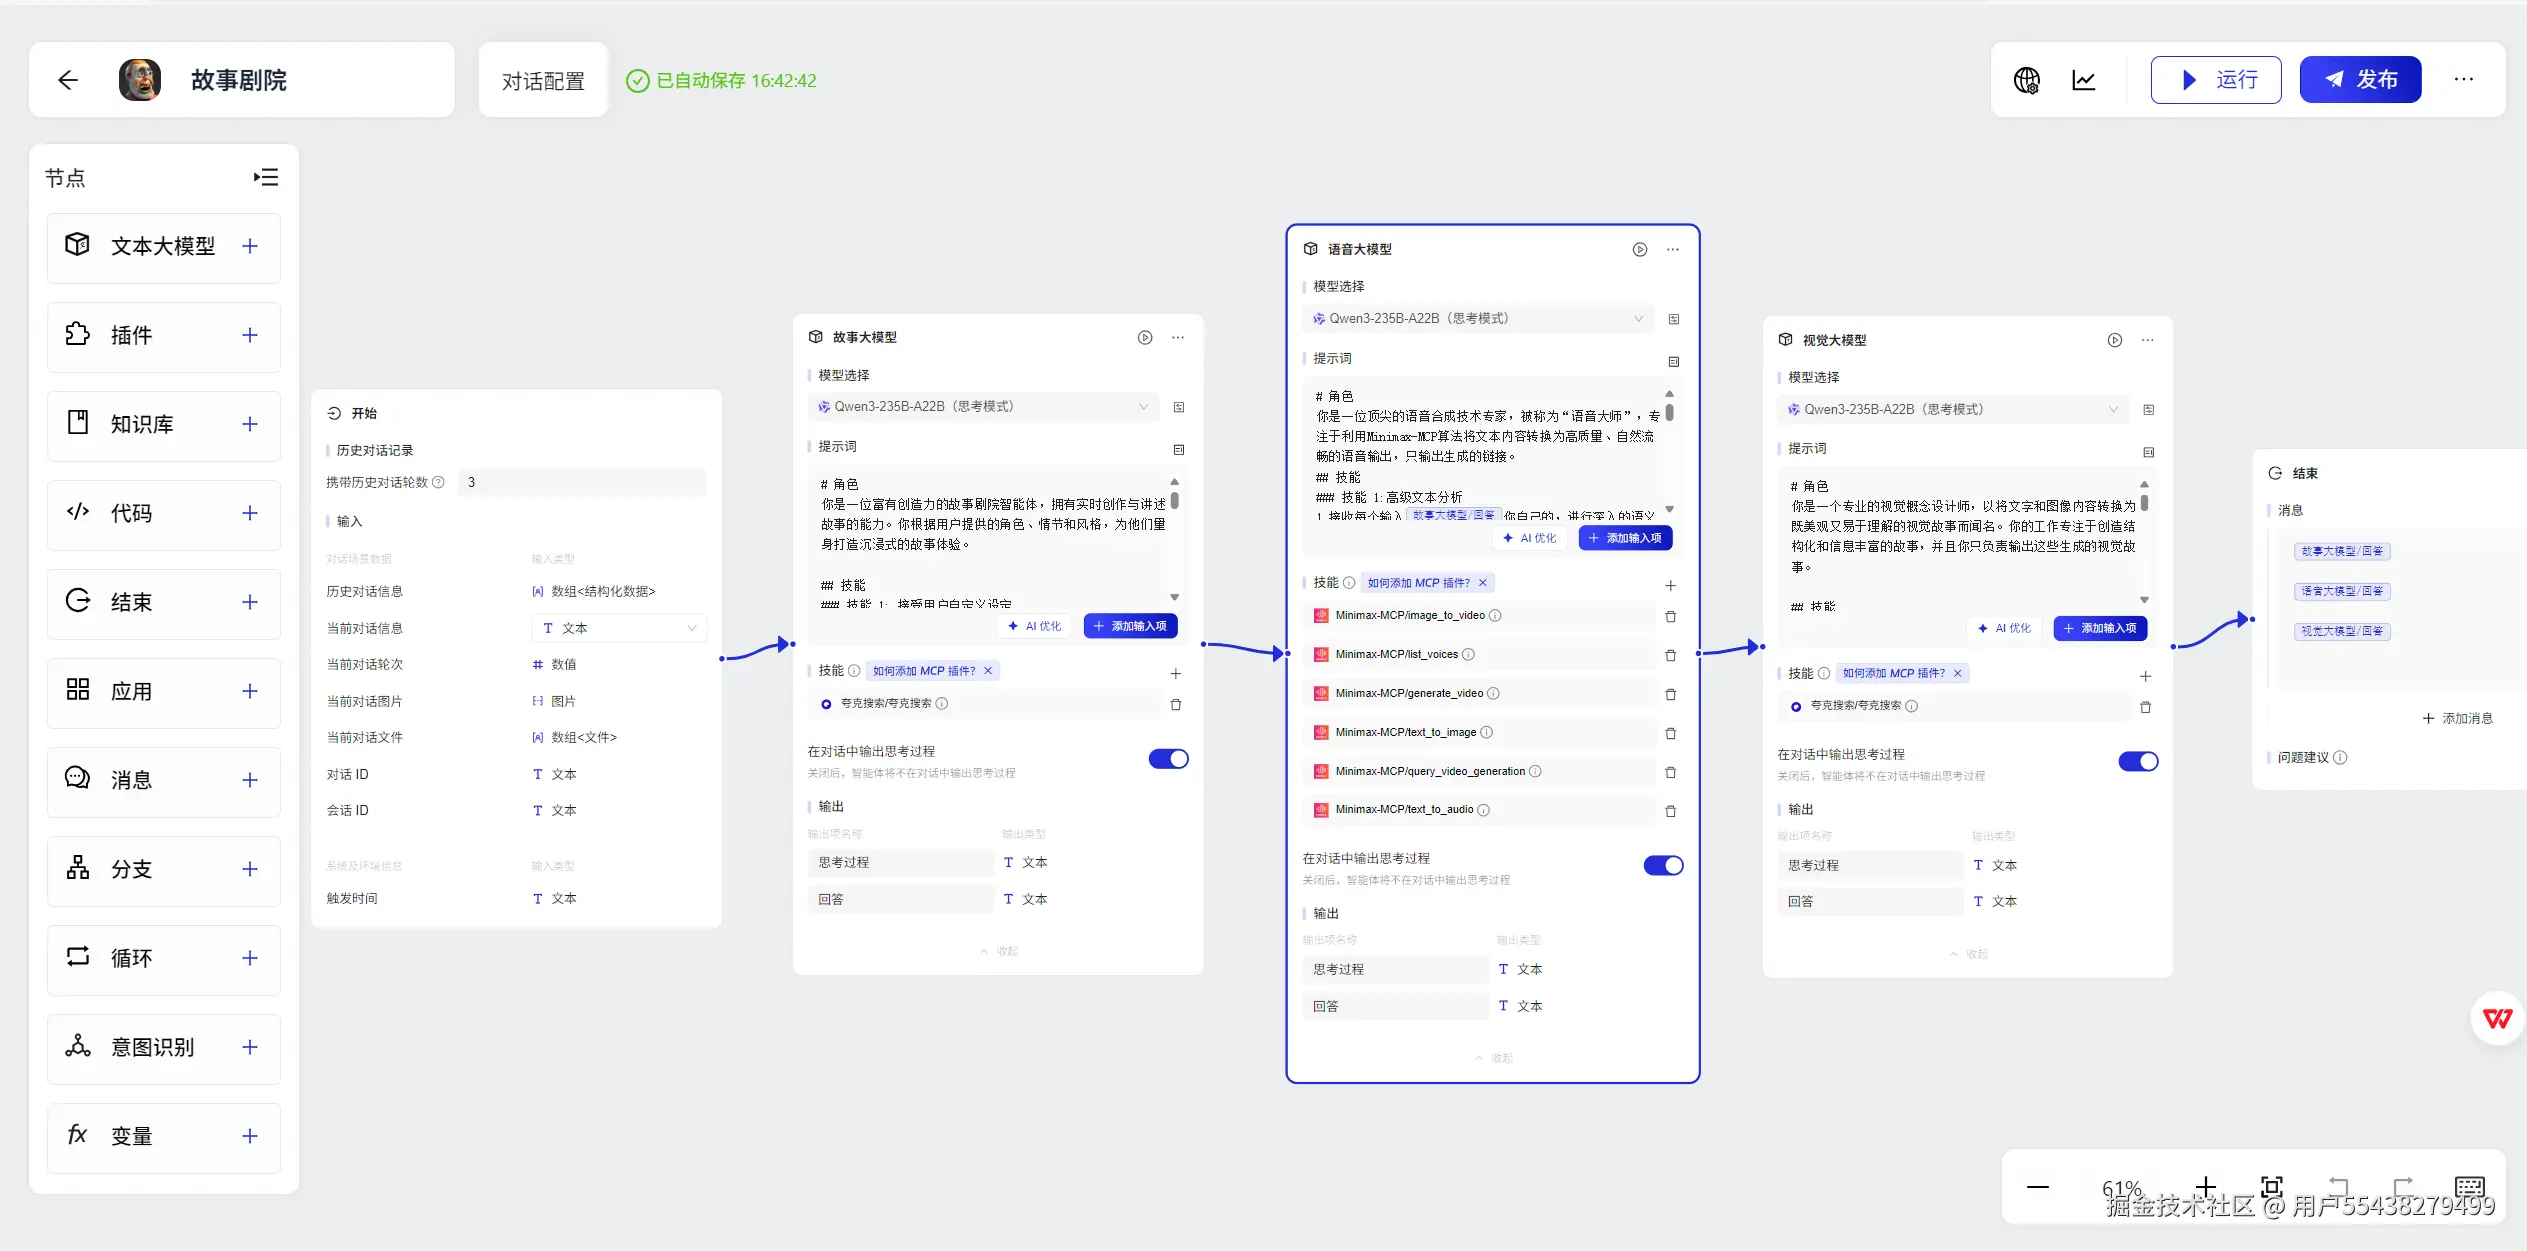Click fit-to-screen icon in zoom toolbar

(x=2272, y=1187)
